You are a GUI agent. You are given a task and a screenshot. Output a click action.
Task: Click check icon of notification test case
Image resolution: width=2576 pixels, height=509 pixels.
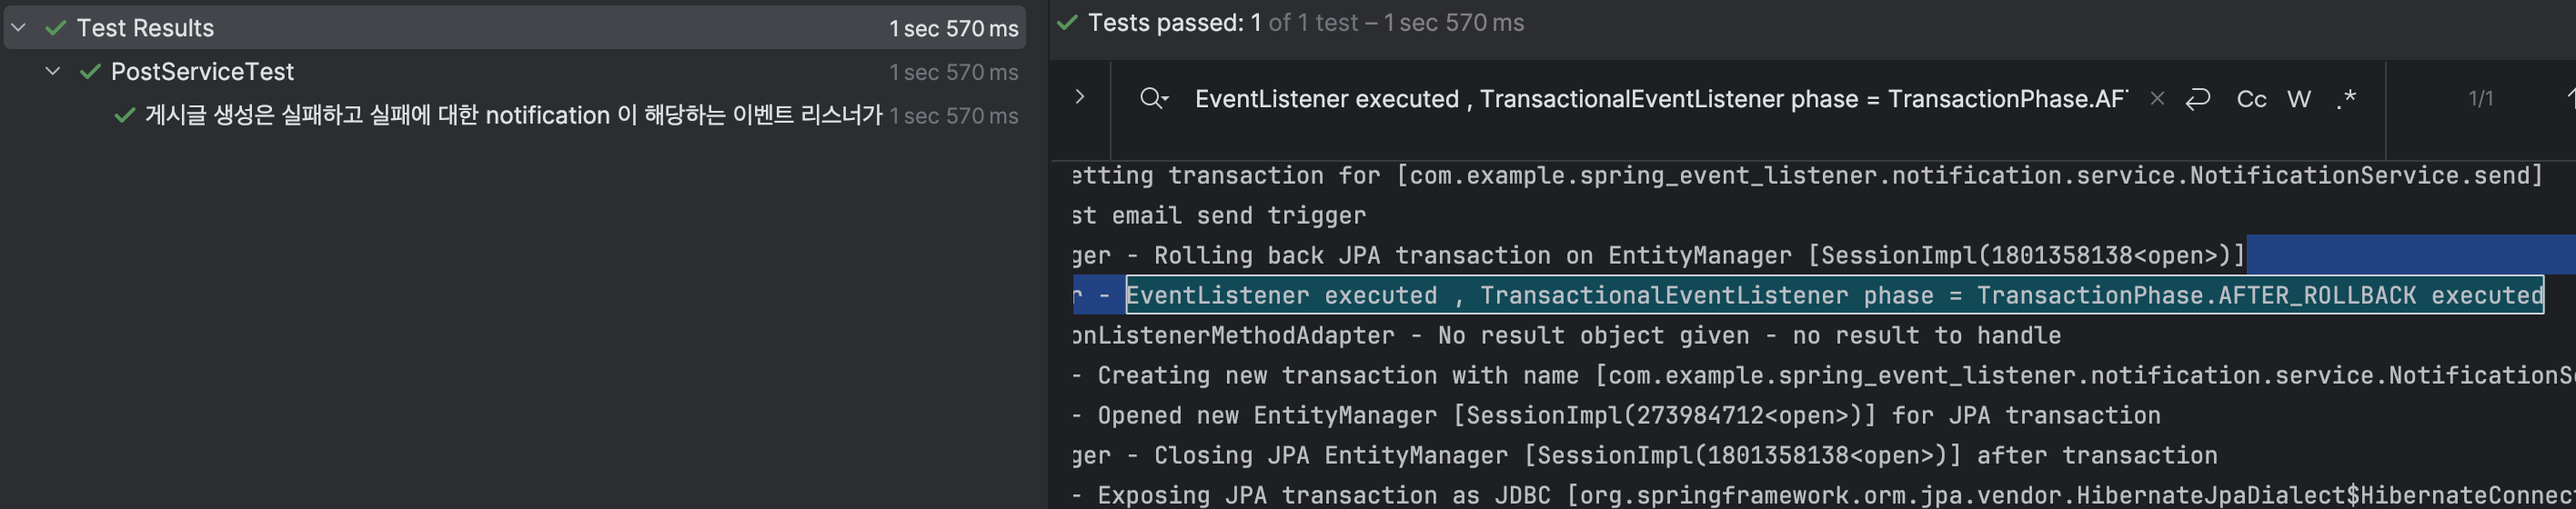pos(124,116)
